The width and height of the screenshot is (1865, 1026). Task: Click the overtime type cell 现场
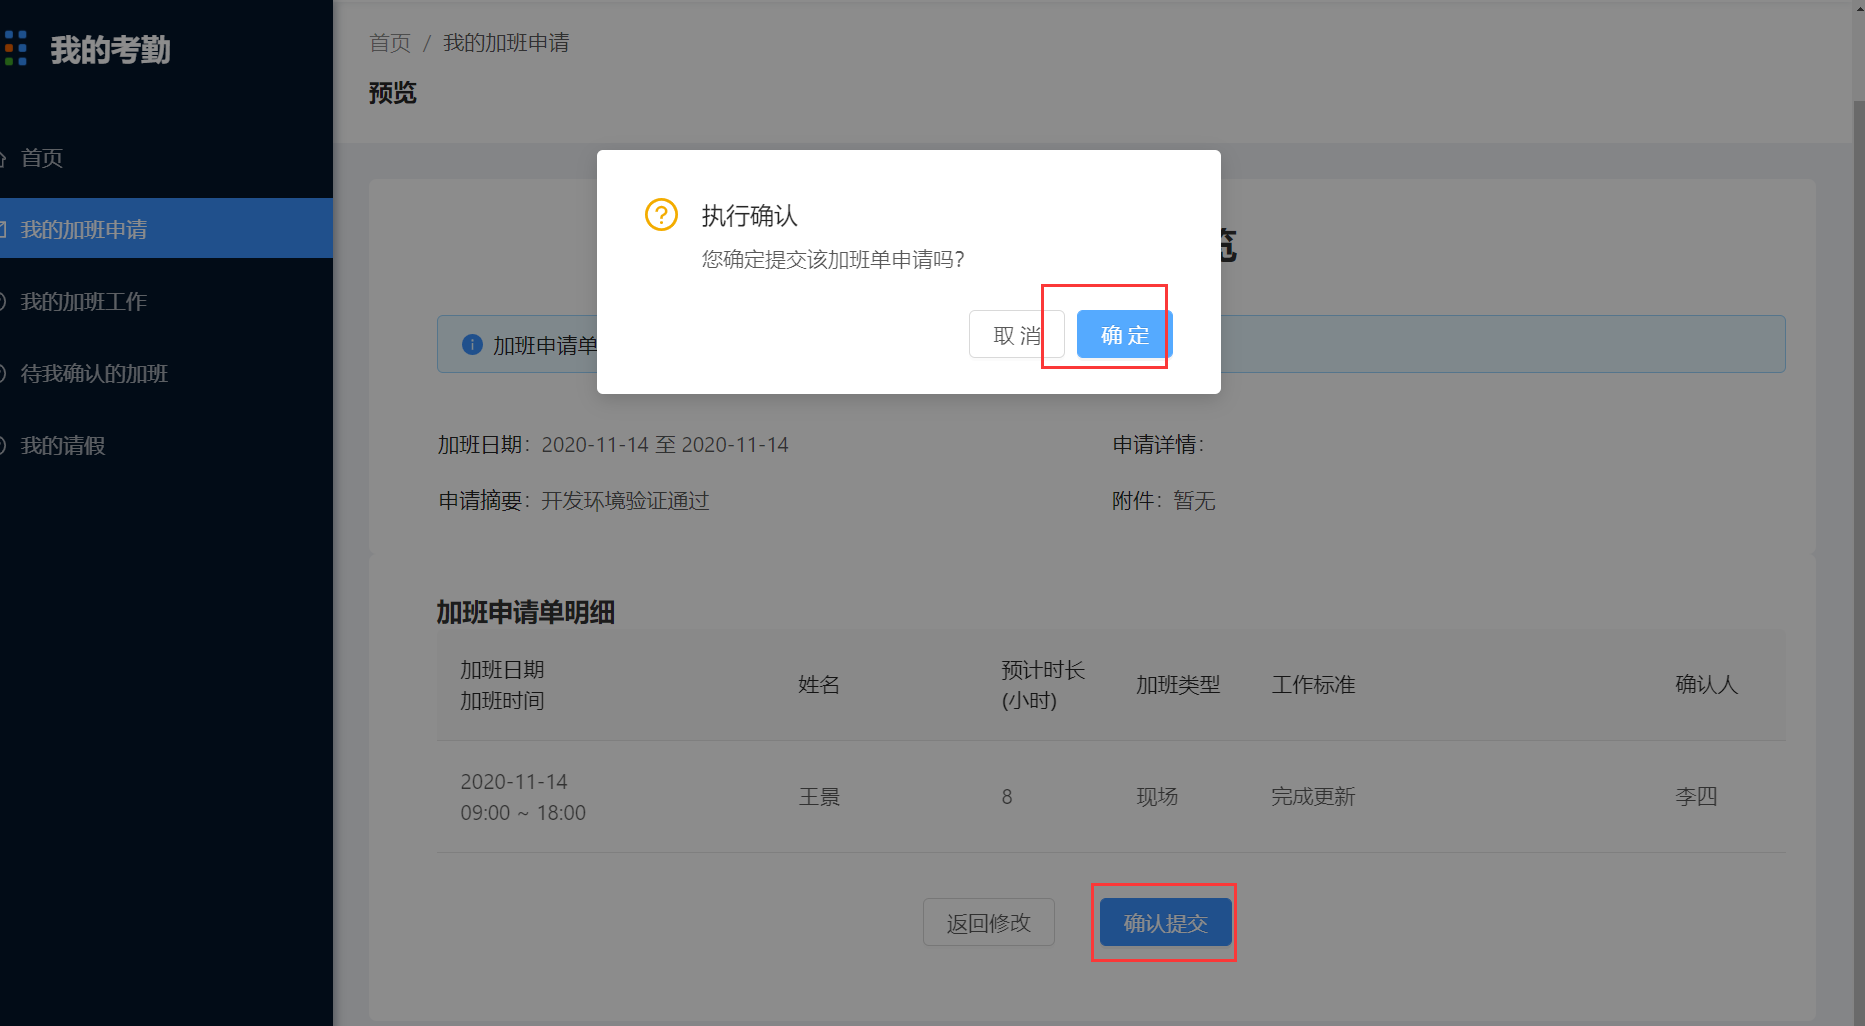tap(1157, 797)
